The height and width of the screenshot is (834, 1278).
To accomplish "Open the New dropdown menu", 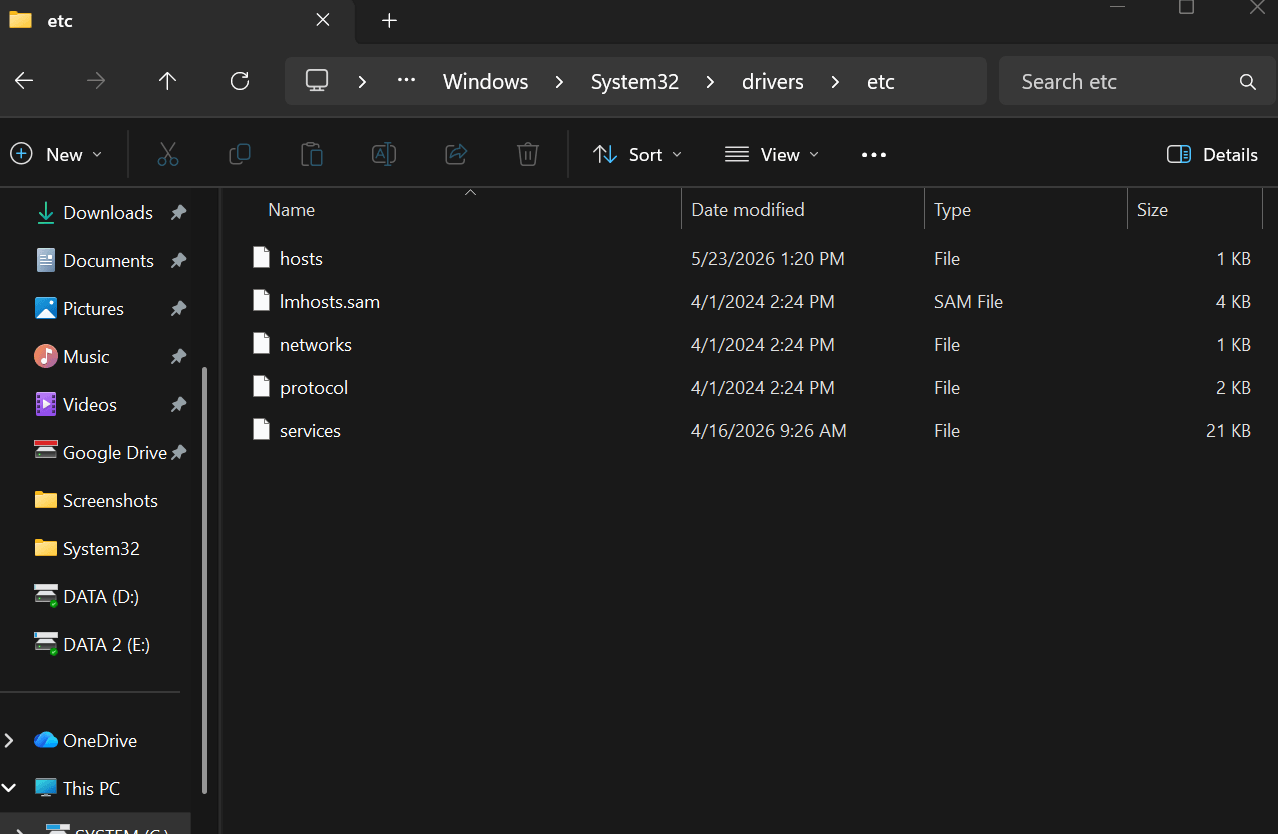I will pos(56,154).
